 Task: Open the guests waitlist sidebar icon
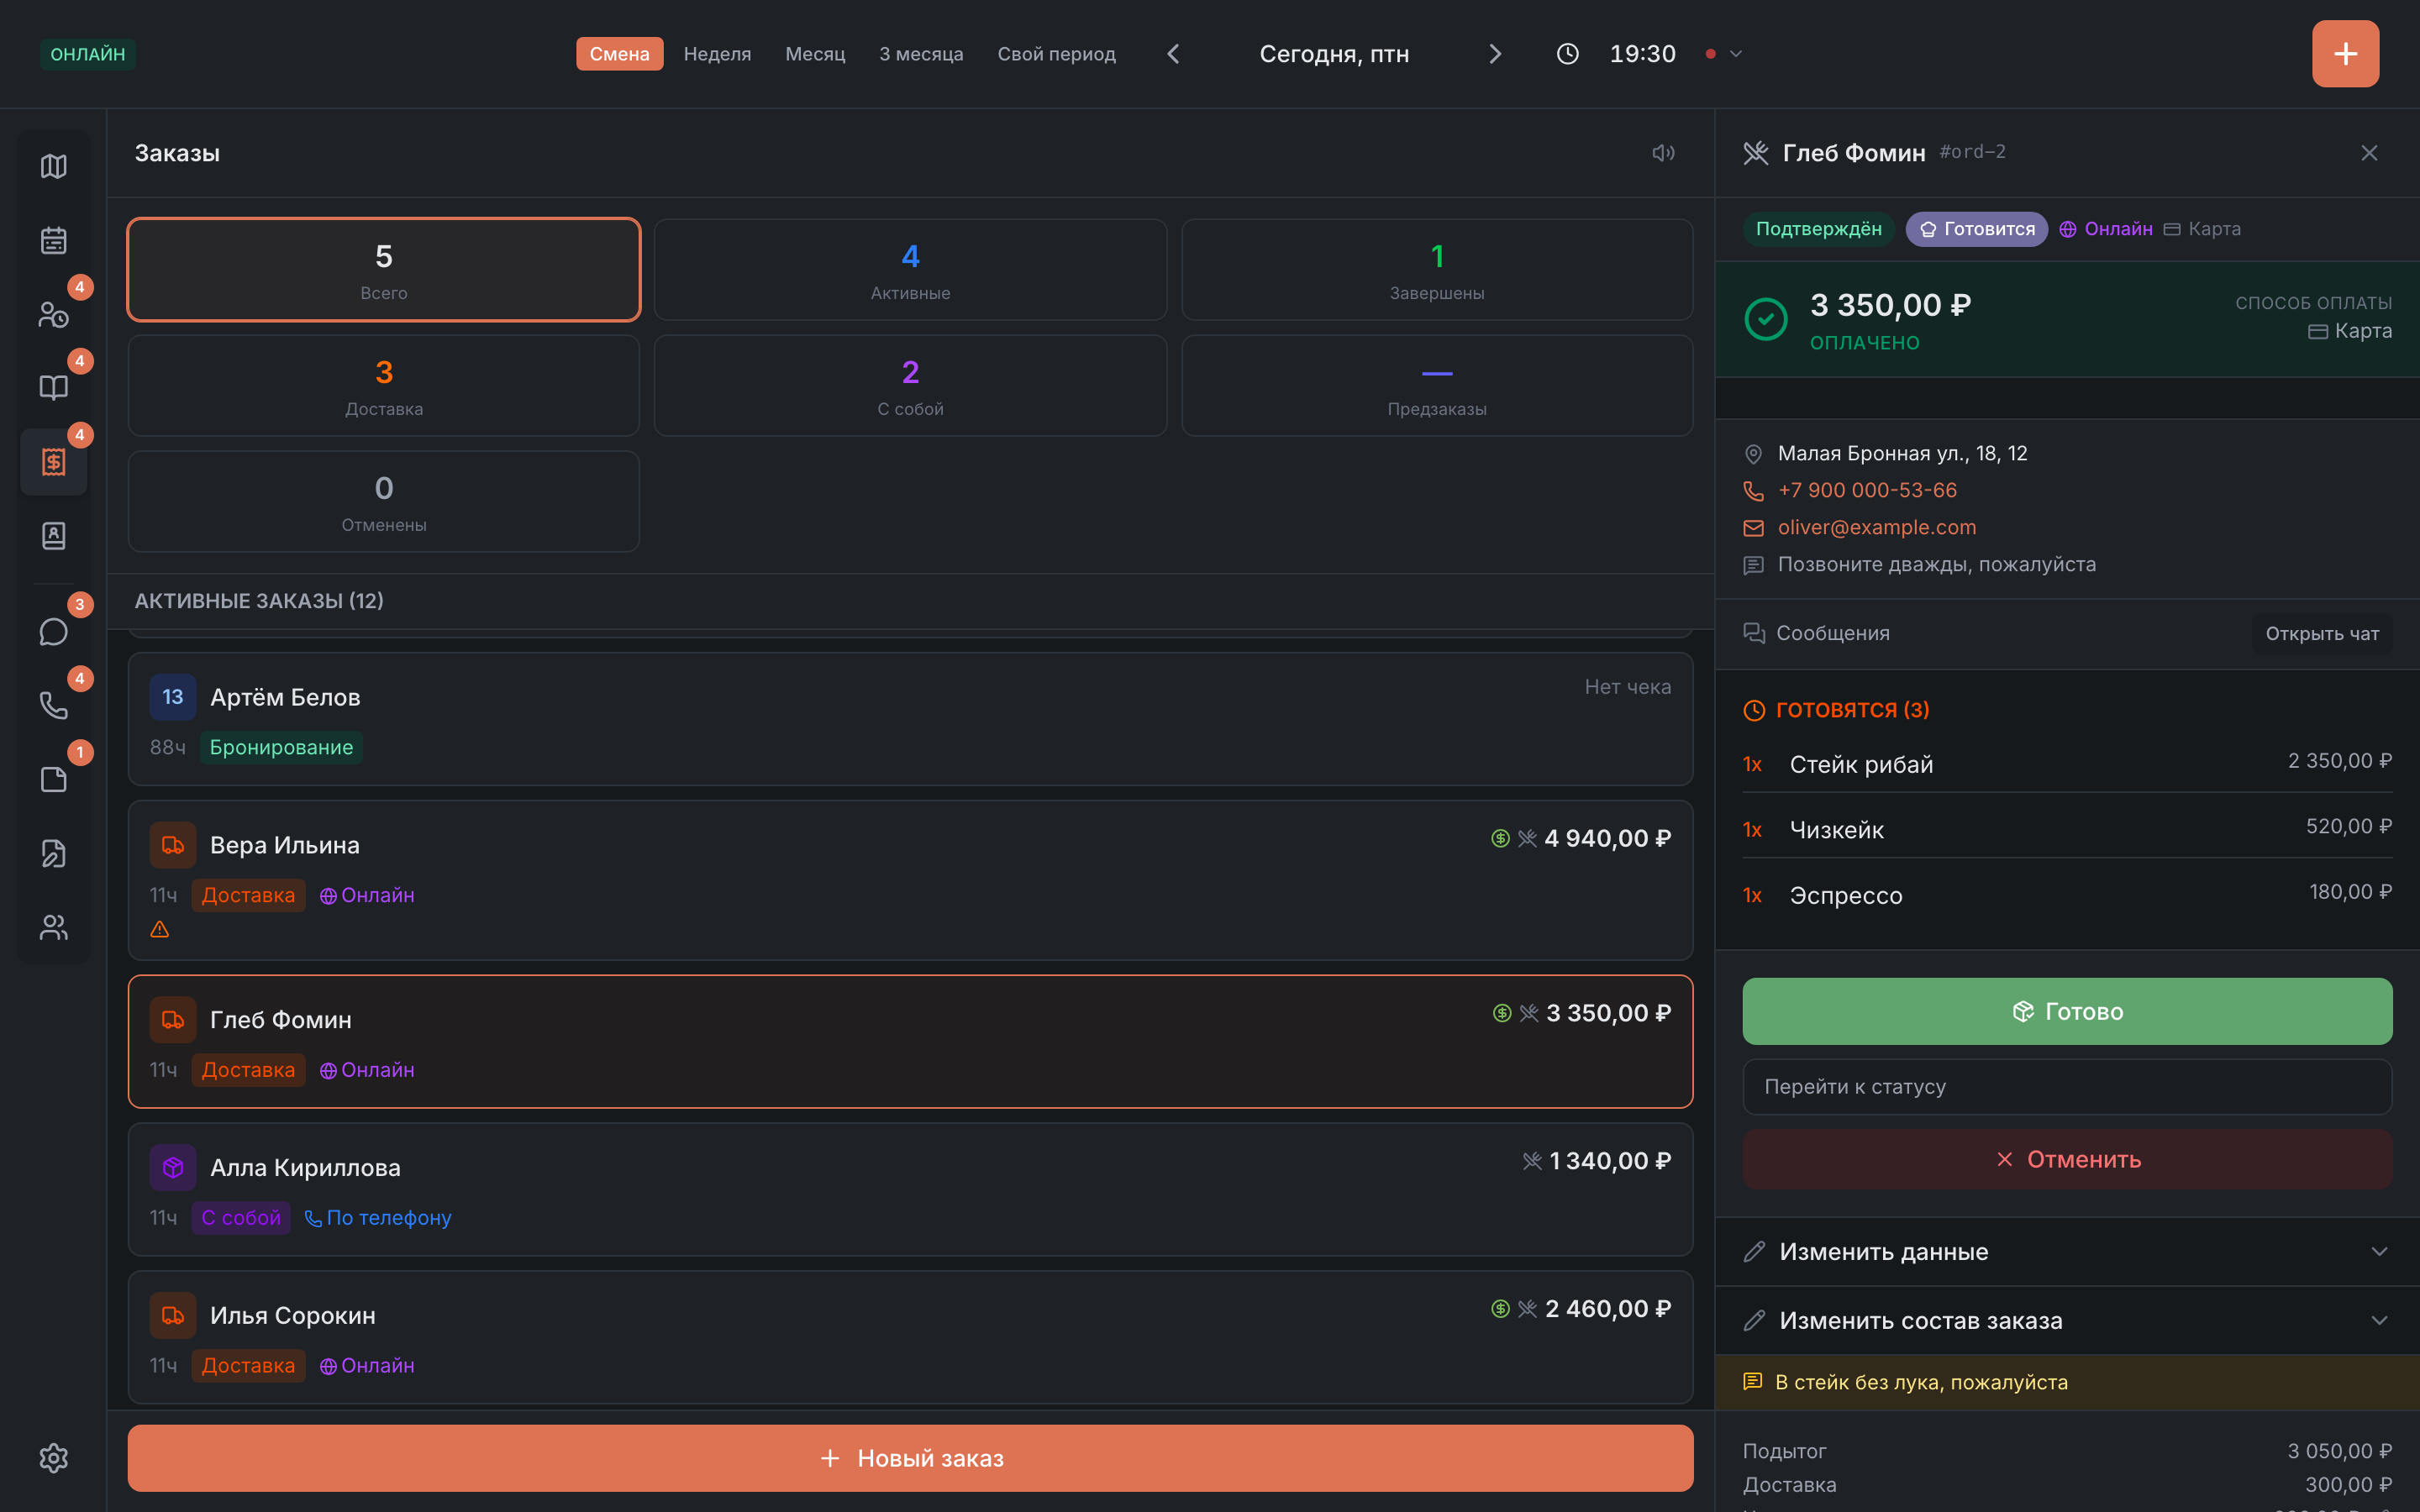click(54, 314)
